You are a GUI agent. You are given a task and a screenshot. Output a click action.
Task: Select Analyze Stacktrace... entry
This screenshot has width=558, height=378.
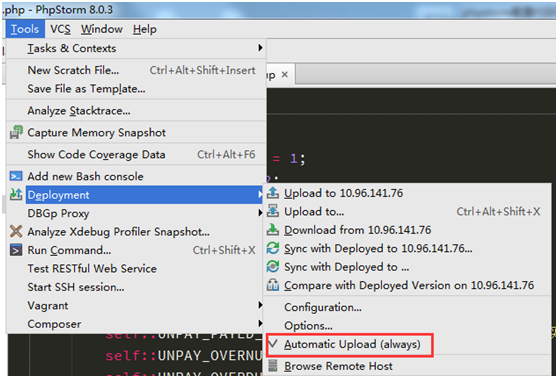point(136,111)
